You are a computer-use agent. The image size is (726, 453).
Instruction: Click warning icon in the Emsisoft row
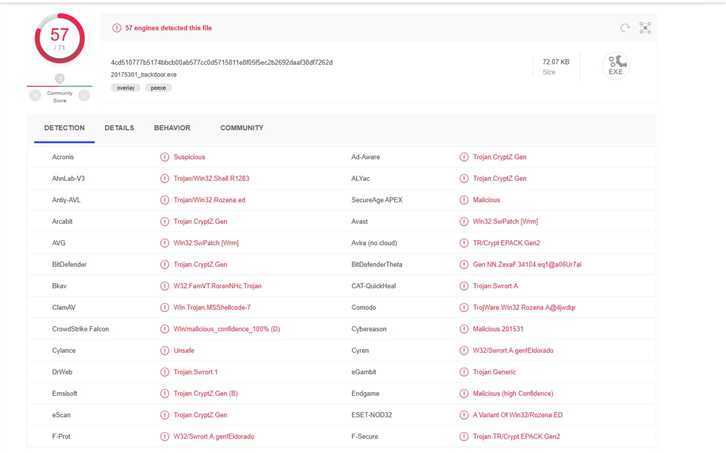pos(164,394)
